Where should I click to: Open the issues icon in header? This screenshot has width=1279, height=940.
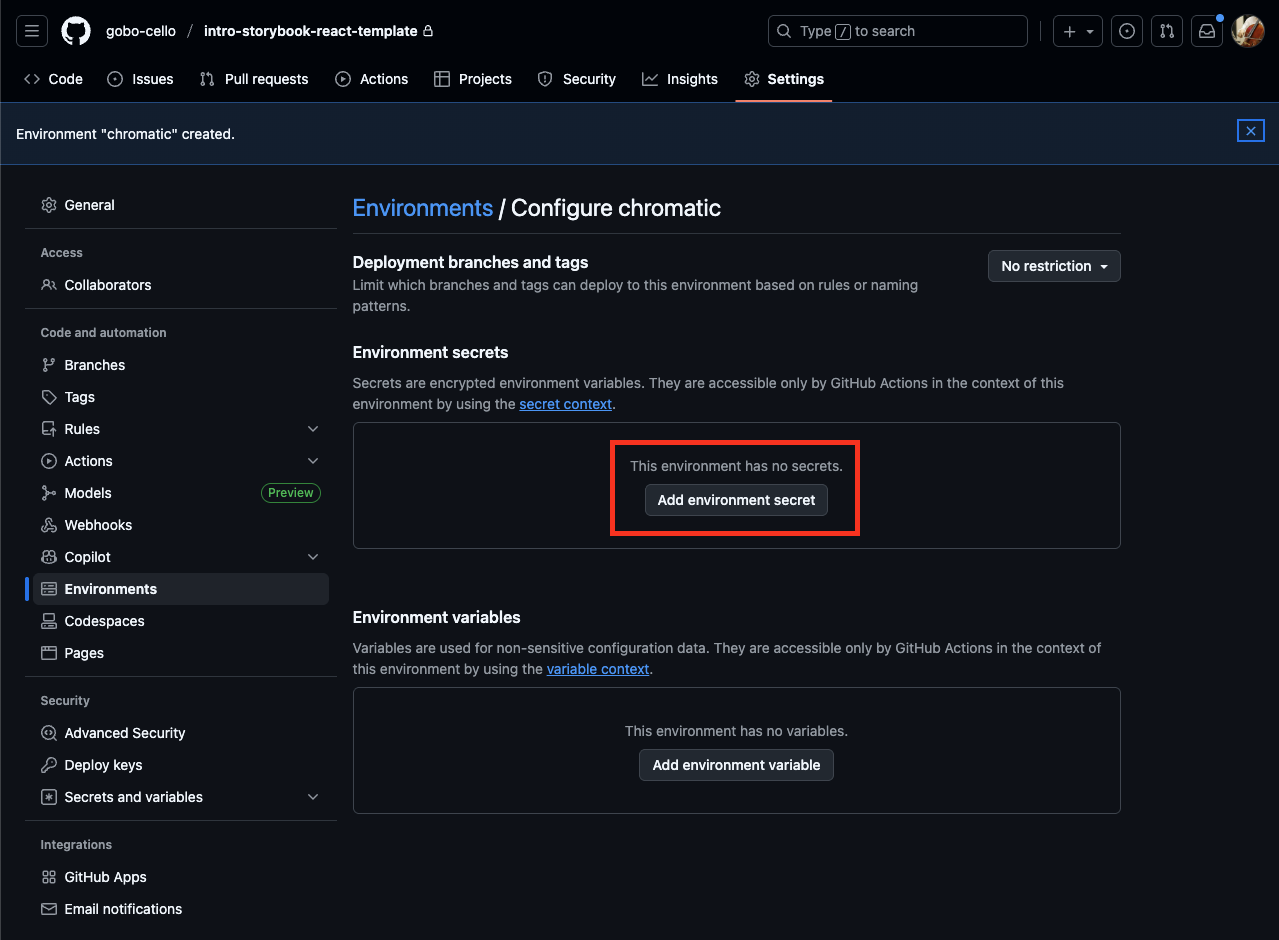pyautogui.click(x=1127, y=31)
